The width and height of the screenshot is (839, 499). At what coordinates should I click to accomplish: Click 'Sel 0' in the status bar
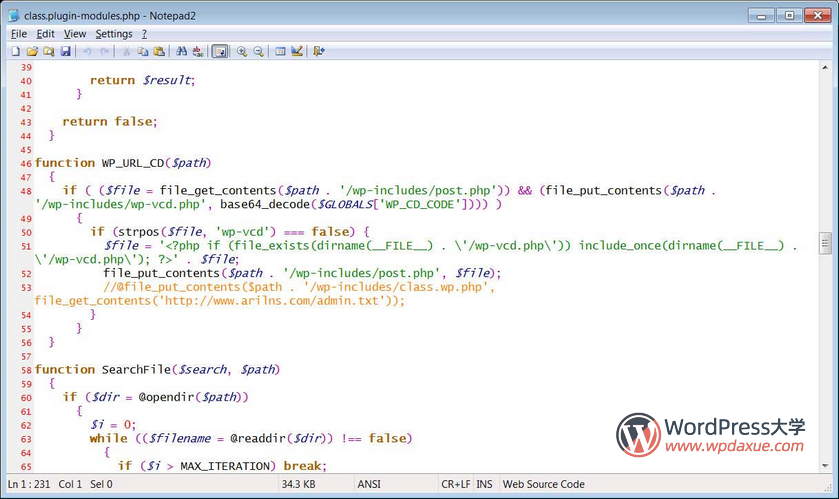[101, 484]
